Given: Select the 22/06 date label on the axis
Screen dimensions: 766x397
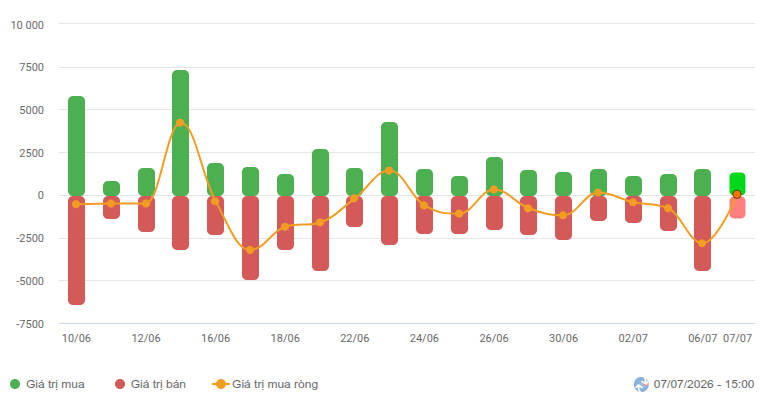Looking at the screenshot, I should [355, 338].
